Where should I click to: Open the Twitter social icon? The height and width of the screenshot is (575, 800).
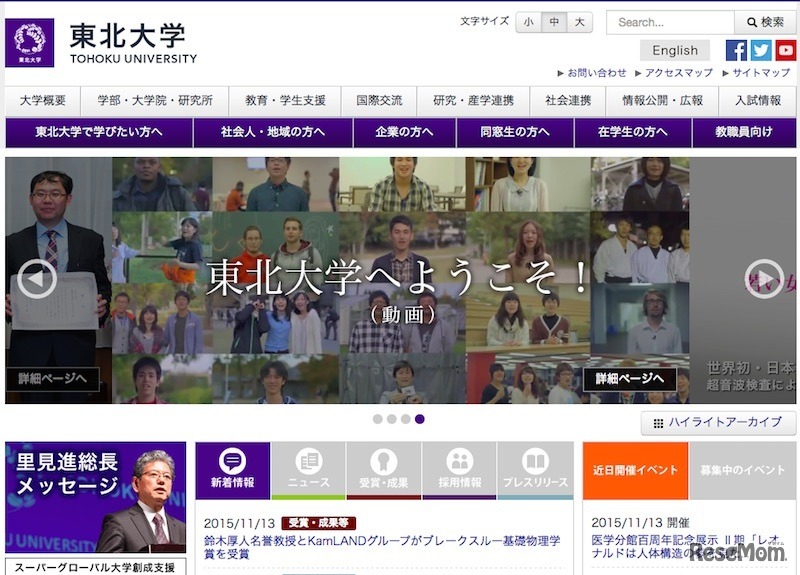click(x=761, y=50)
